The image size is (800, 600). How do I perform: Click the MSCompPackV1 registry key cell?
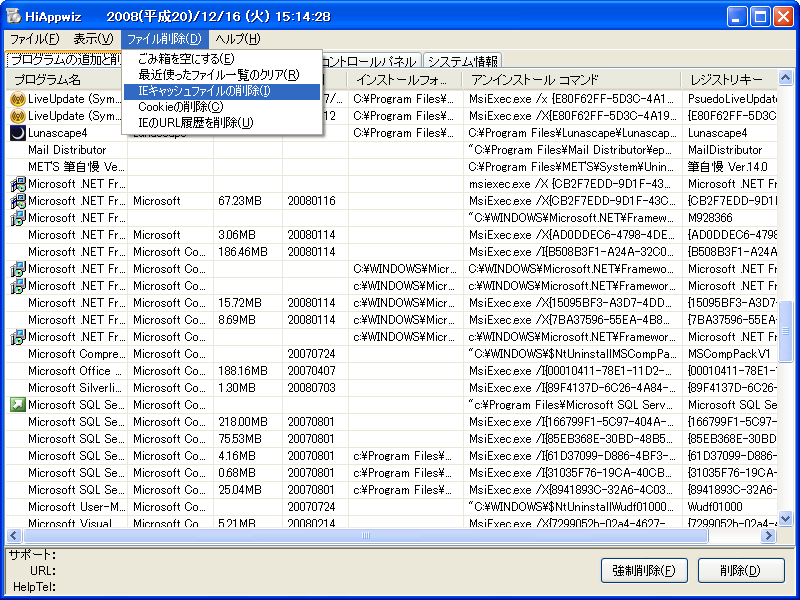(x=729, y=354)
